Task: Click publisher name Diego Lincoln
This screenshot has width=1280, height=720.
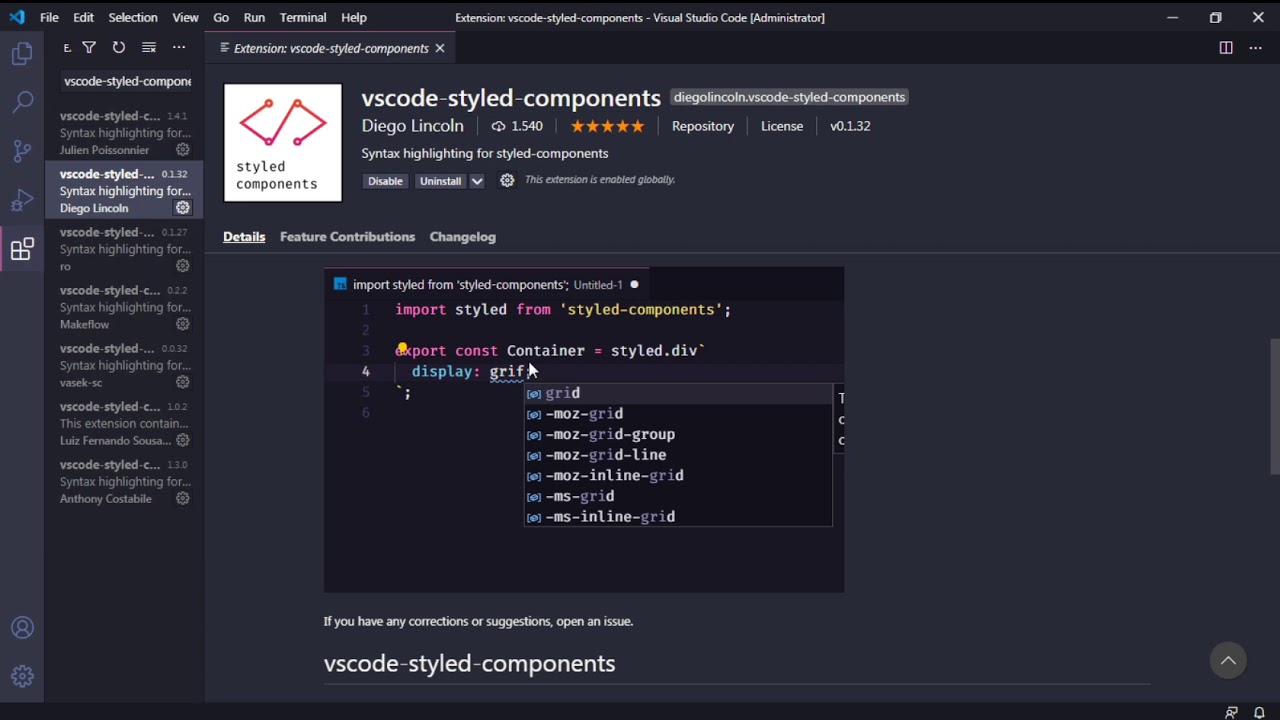Action: point(412,126)
